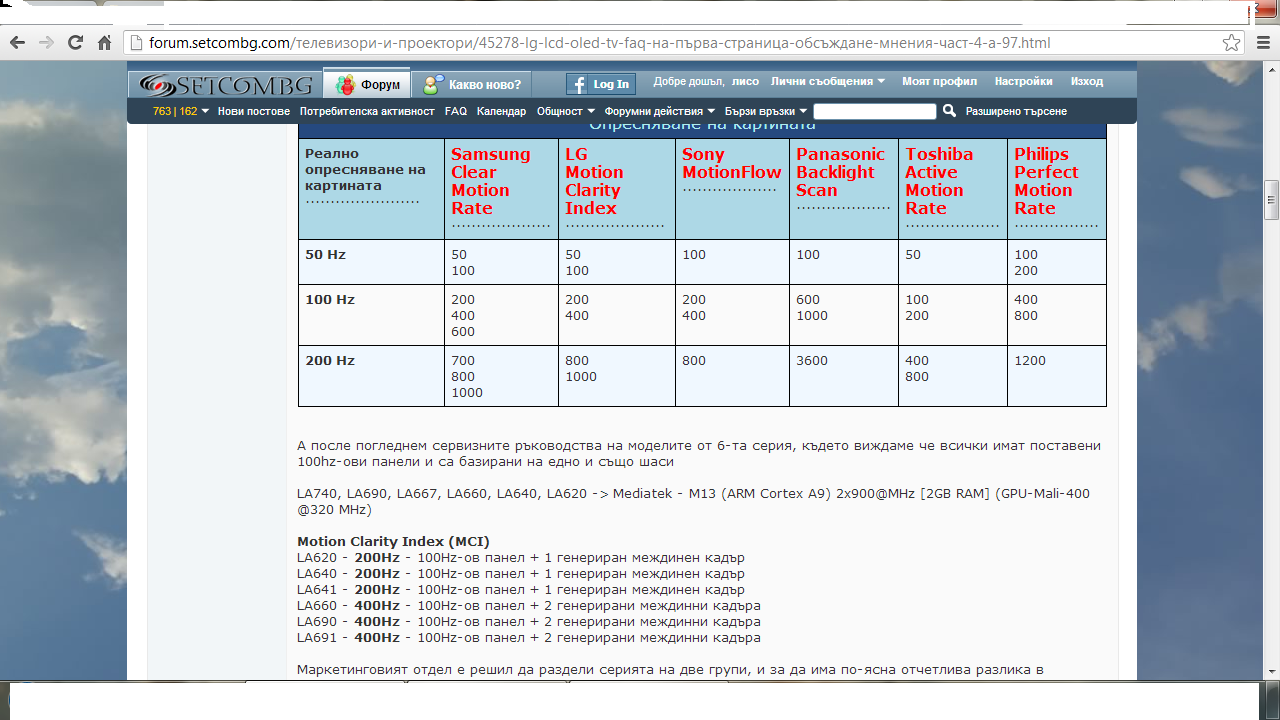Screen dimensions: 1280x720
Task: Click Philips Perfect Motion Rate header
Action: 1046,181
